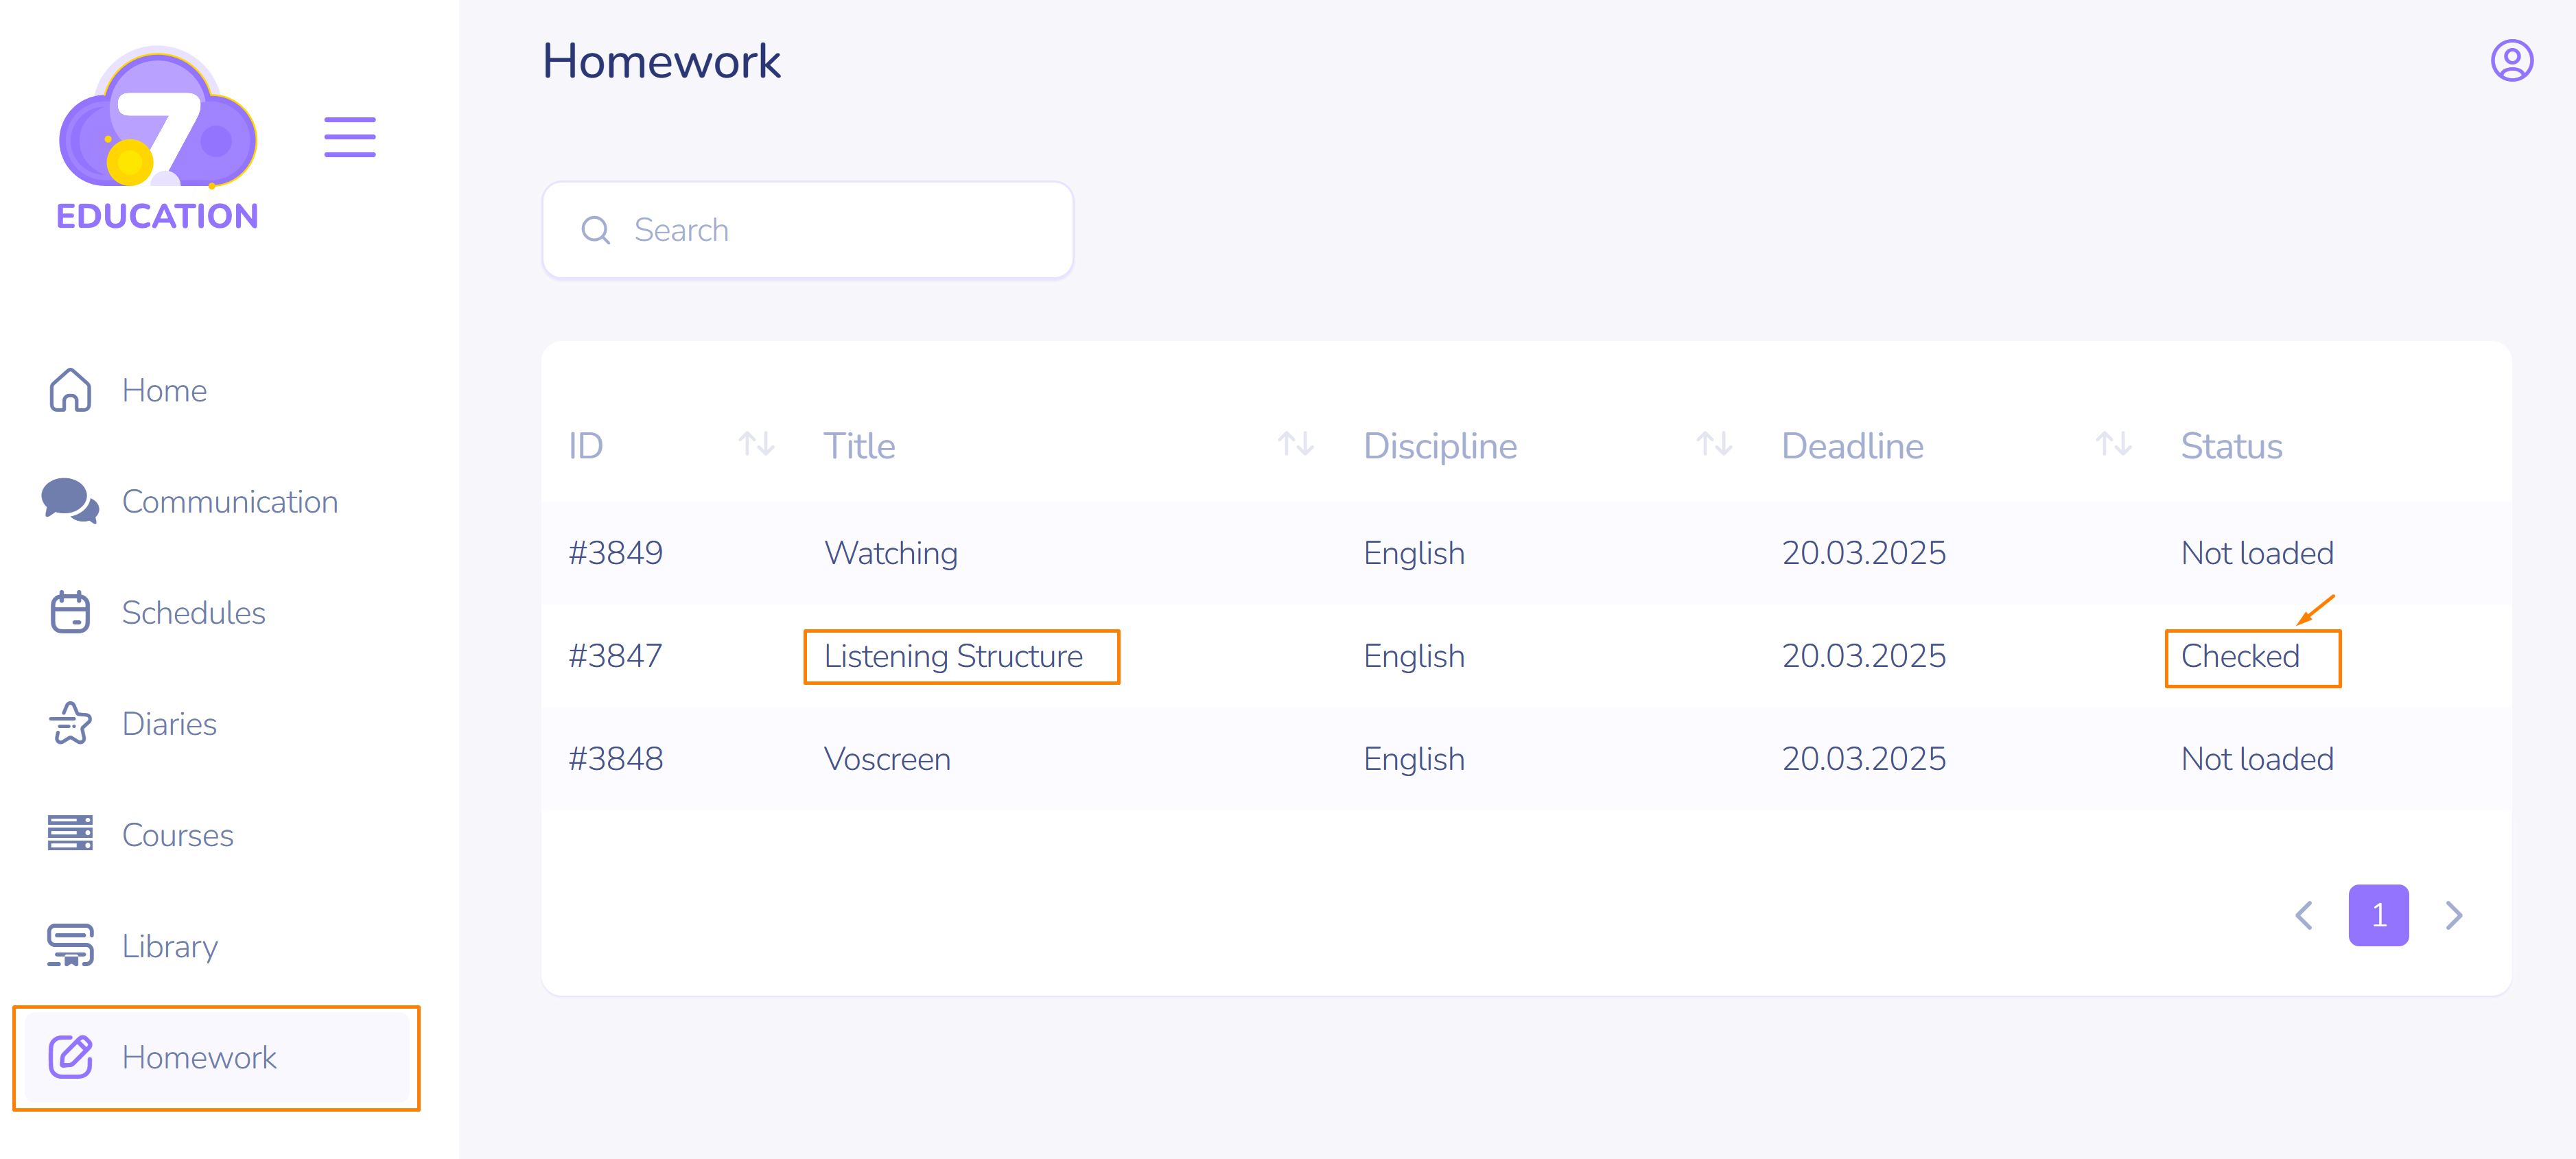Click next page chevron arrow
Screen dimensions: 2576x1159
click(2454, 915)
